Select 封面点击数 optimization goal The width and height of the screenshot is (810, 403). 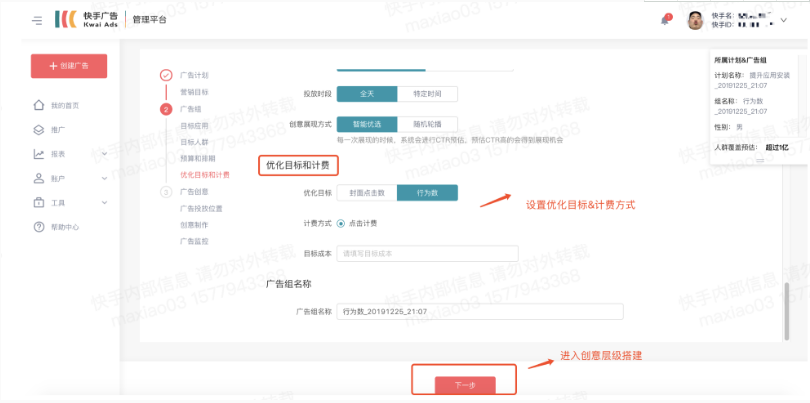[x=367, y=193]
